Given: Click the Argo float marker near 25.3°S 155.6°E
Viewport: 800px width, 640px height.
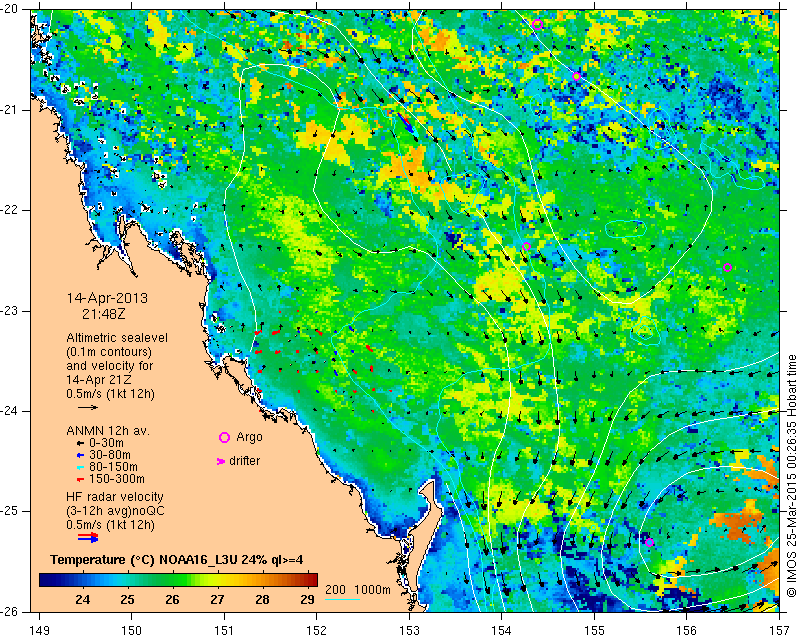Looking at the screenshot, I should click(x=649, y=542).
